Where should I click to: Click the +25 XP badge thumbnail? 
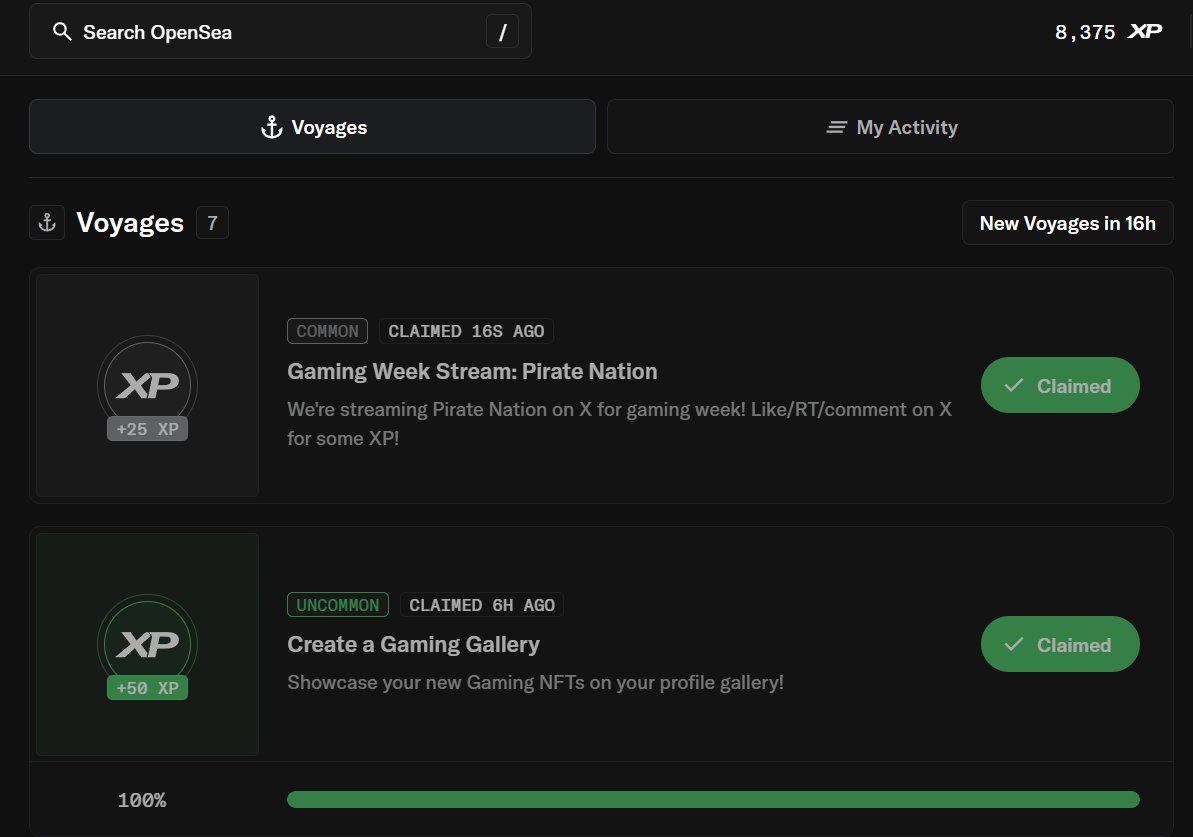pos(148,386)
